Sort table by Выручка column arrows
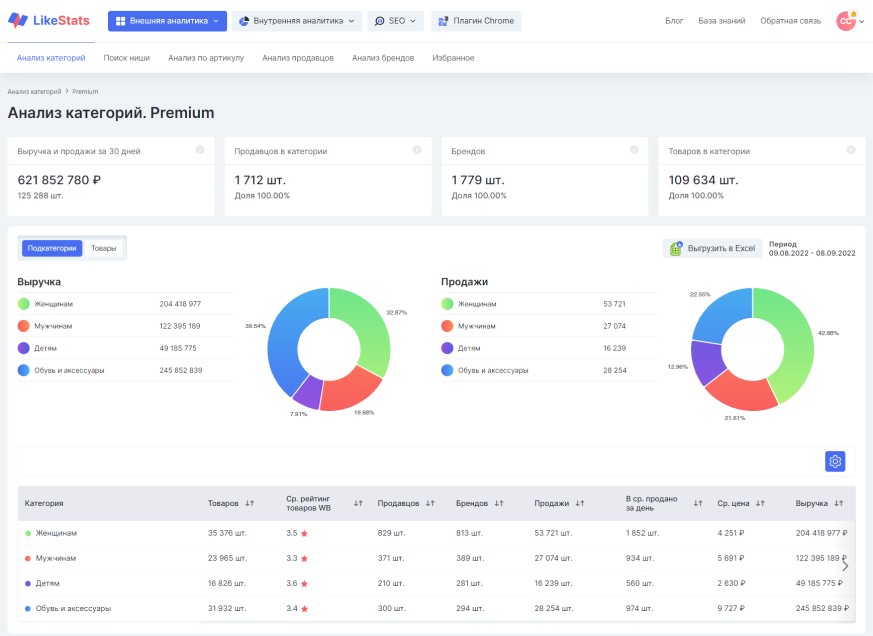 (x=838, y=503)
